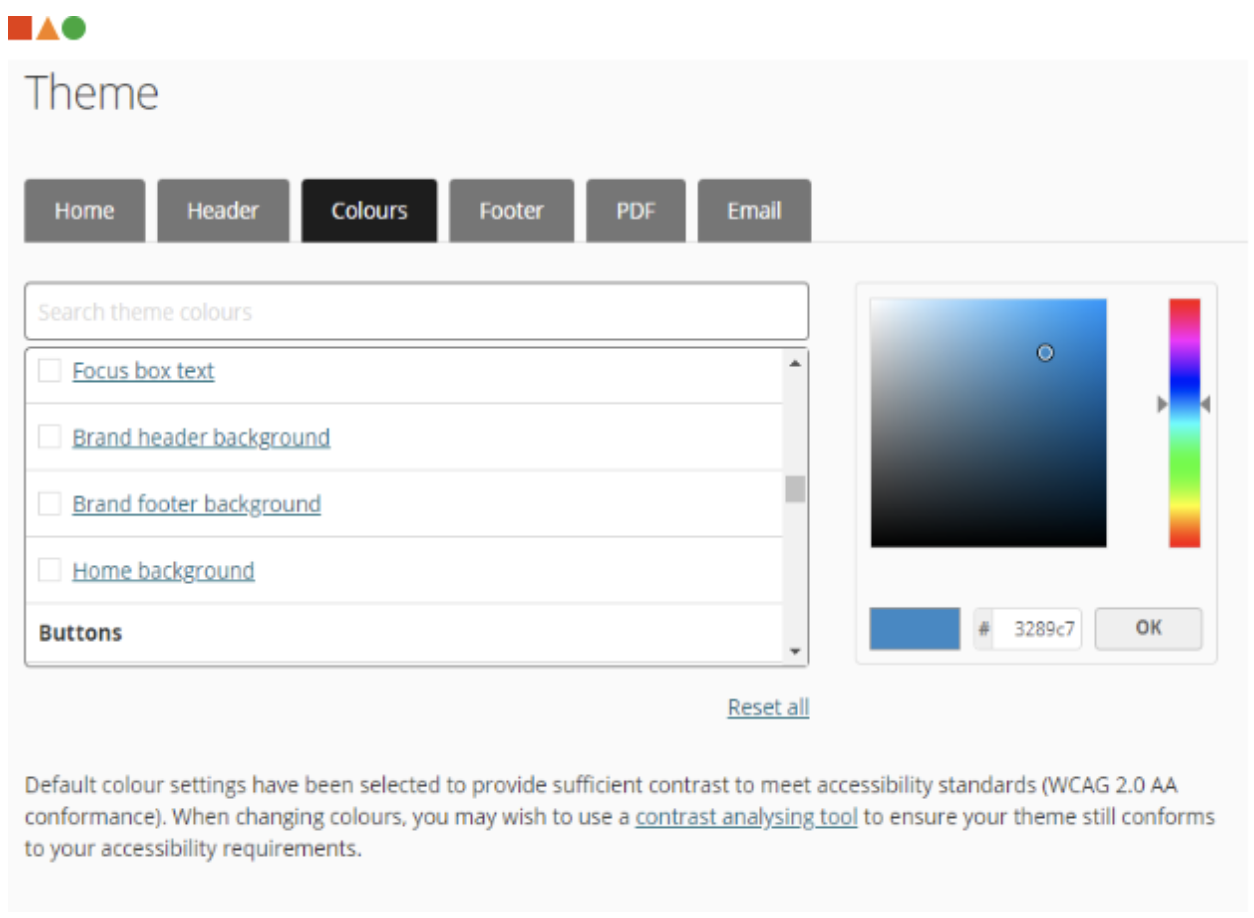Click the circular picker marker on the gradient

(x=1044, y=353)
